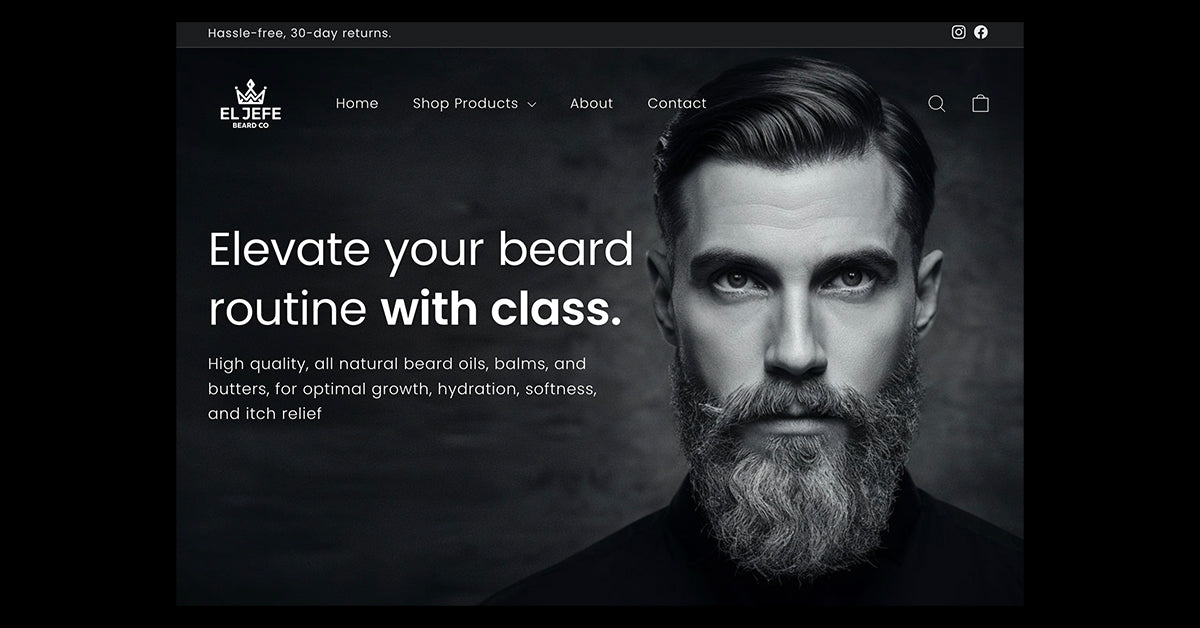Image resolution: width=1200 pixels, height=628 pixels.
Task: Open the About page
Action: point(591,103)
